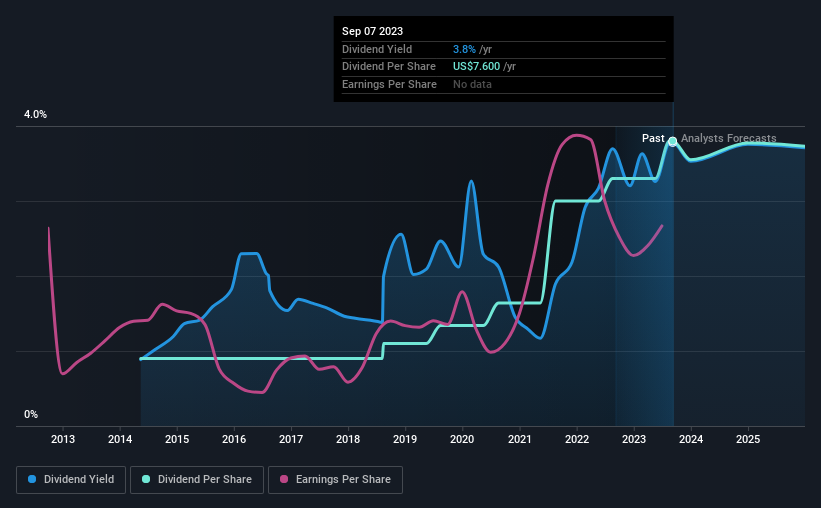This screenshot has height=508, width=821.
Task: Click the 2020 x-axis label
Action: pos(462,439)
